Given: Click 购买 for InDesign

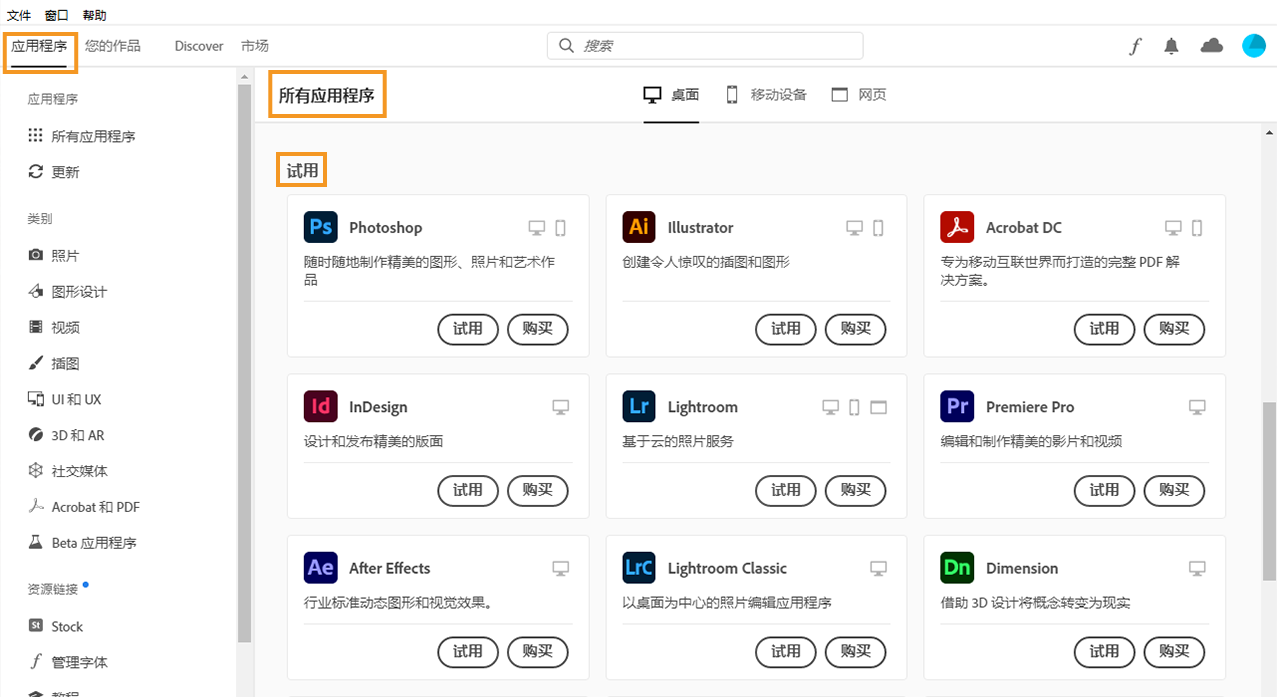Looking at the screenshot, I should pyautogui.click(x=538, y=491).
